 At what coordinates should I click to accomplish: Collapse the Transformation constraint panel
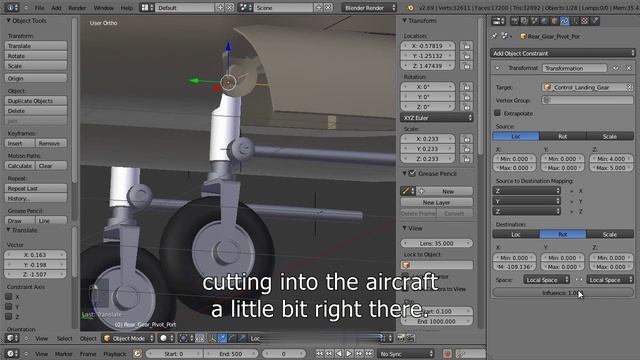point(498,68)
